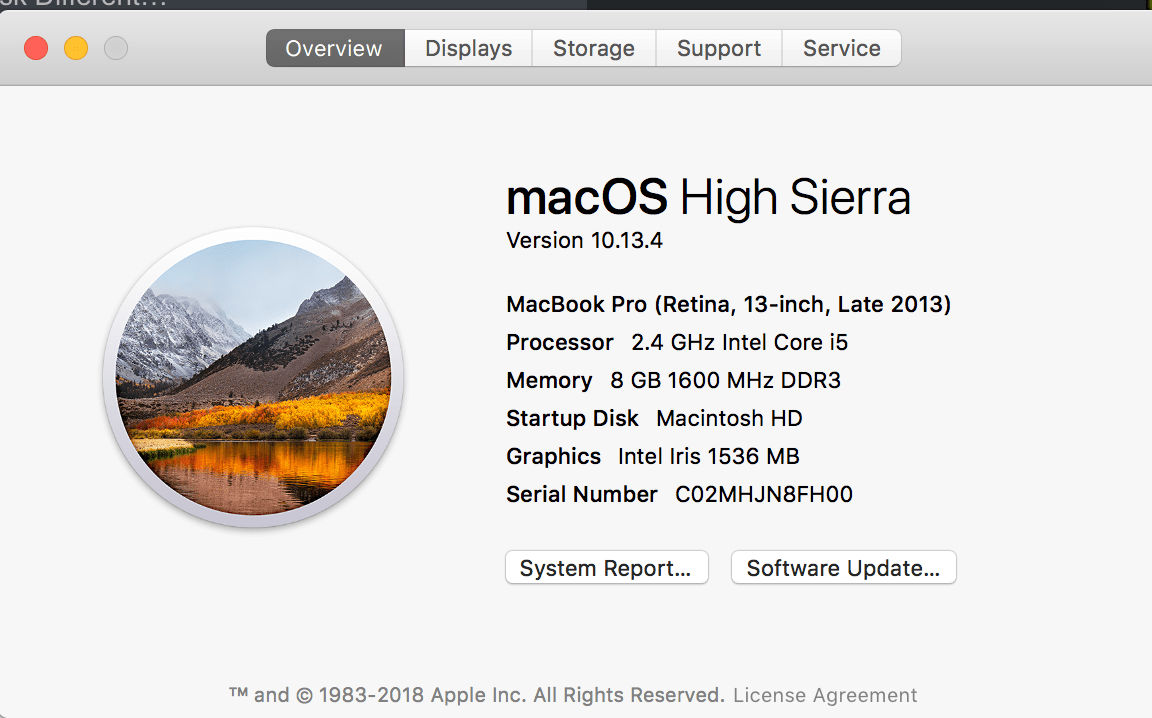Image resolution: width=1152 pixels, height=718 pixels.
Task: Launch Software Update
Action: pyautogui.click(x=843, y=567)
